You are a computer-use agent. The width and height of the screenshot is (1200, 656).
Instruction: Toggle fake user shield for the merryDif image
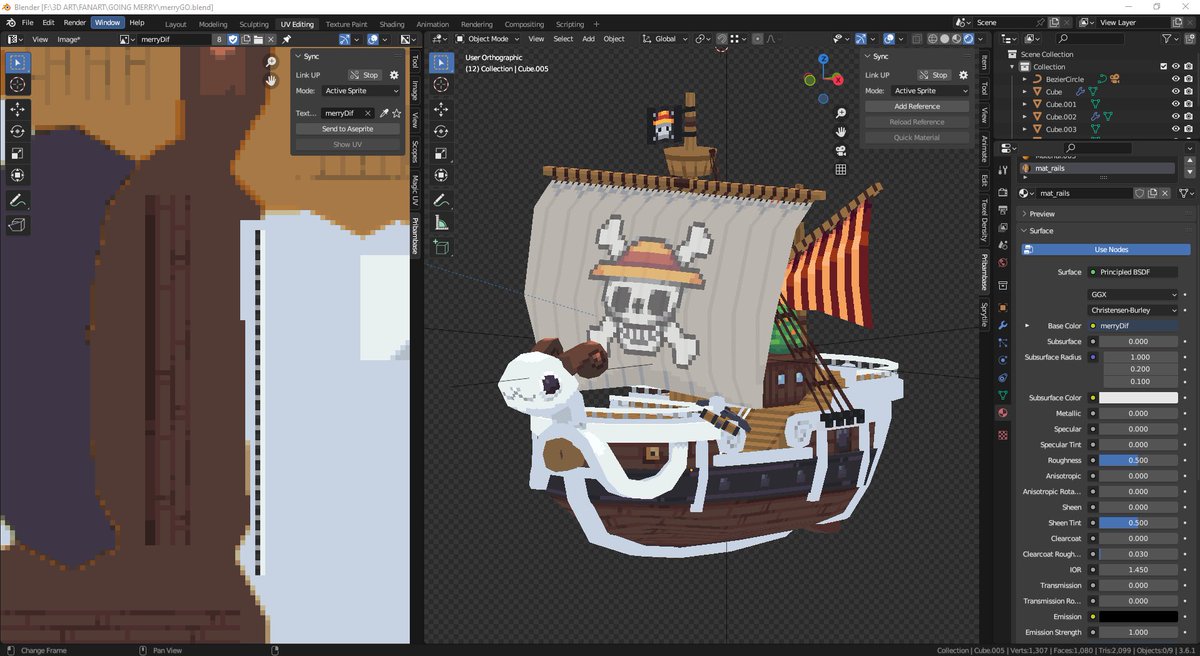click(x=233, y=39)
